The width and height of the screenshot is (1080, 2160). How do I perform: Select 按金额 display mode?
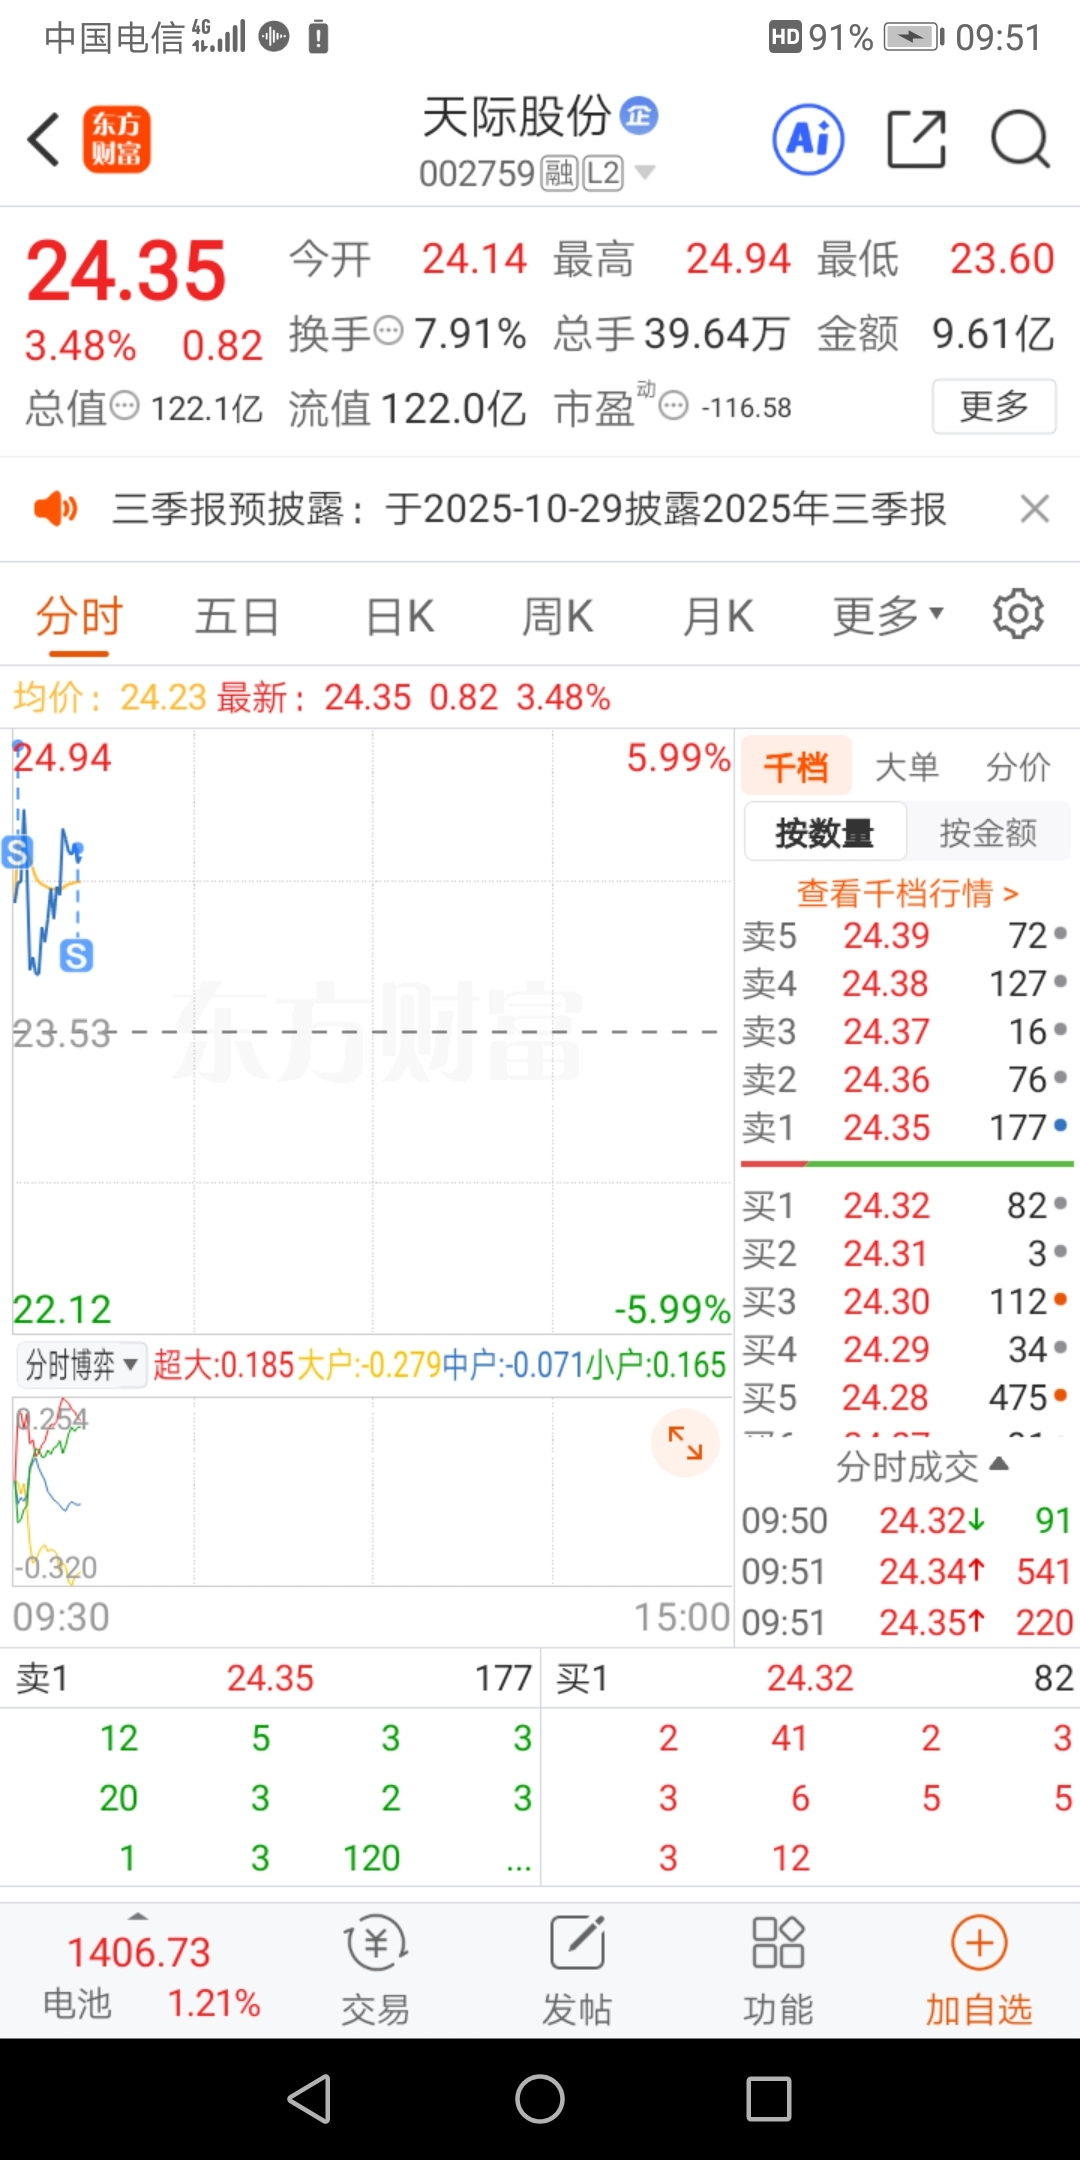(x=988, y=832)
